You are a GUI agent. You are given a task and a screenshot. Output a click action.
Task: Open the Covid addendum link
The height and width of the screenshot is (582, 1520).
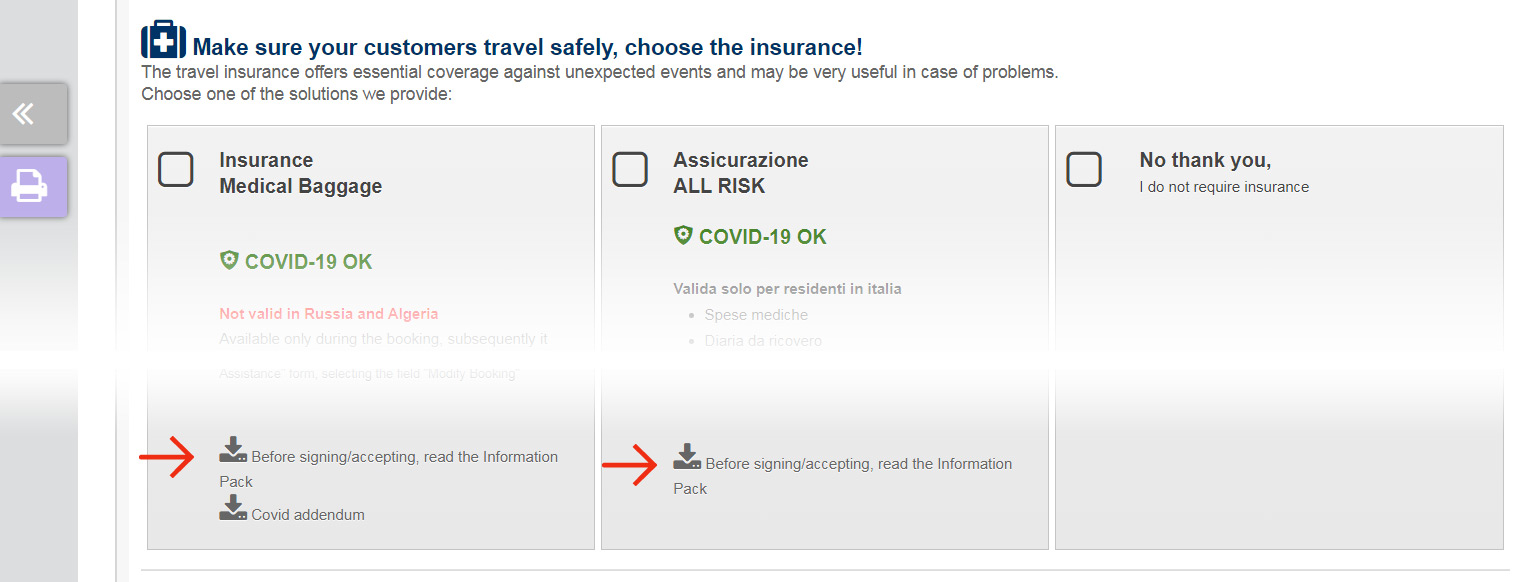[x=308, y=515]
